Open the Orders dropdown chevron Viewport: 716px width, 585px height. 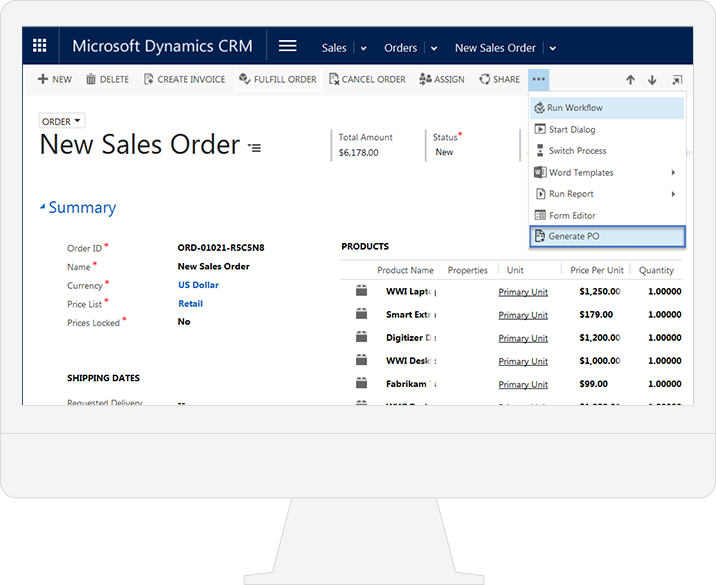(434, 48)
